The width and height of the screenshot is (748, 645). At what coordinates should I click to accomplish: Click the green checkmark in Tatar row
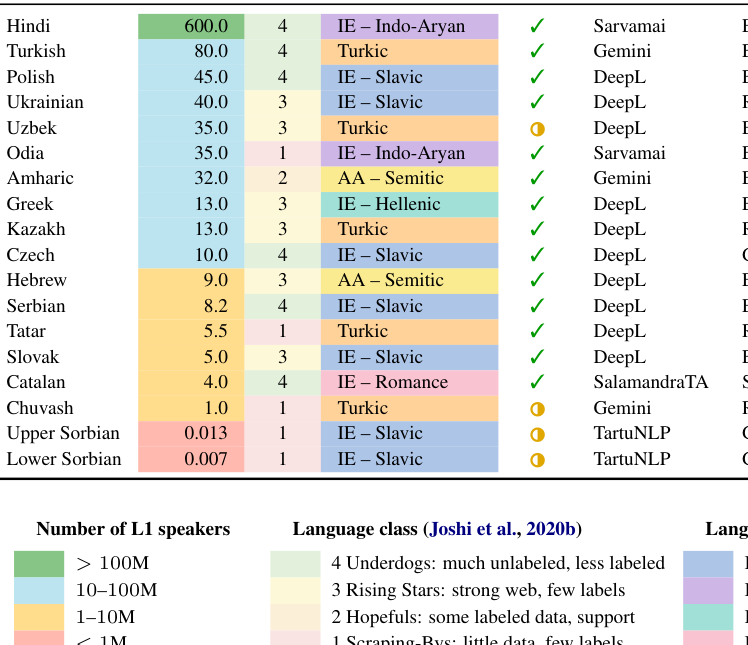537,331
